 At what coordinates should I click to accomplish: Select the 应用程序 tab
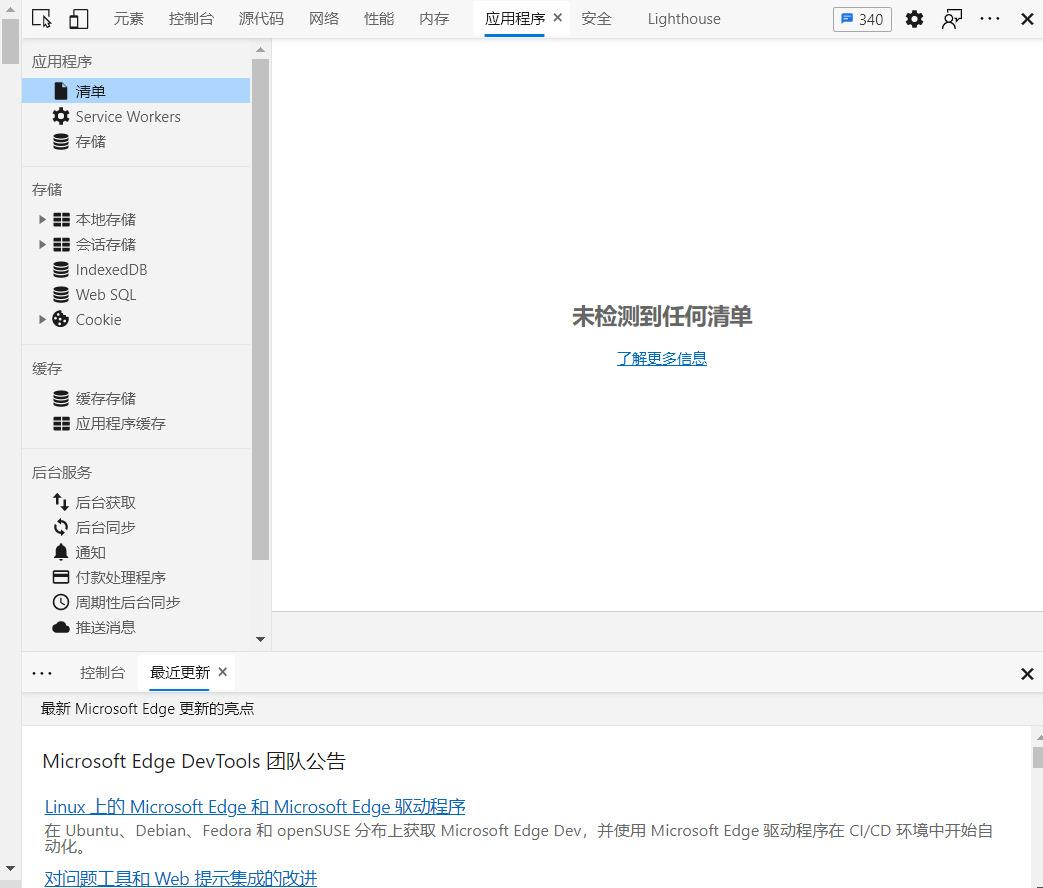click(x=515, y=19)
